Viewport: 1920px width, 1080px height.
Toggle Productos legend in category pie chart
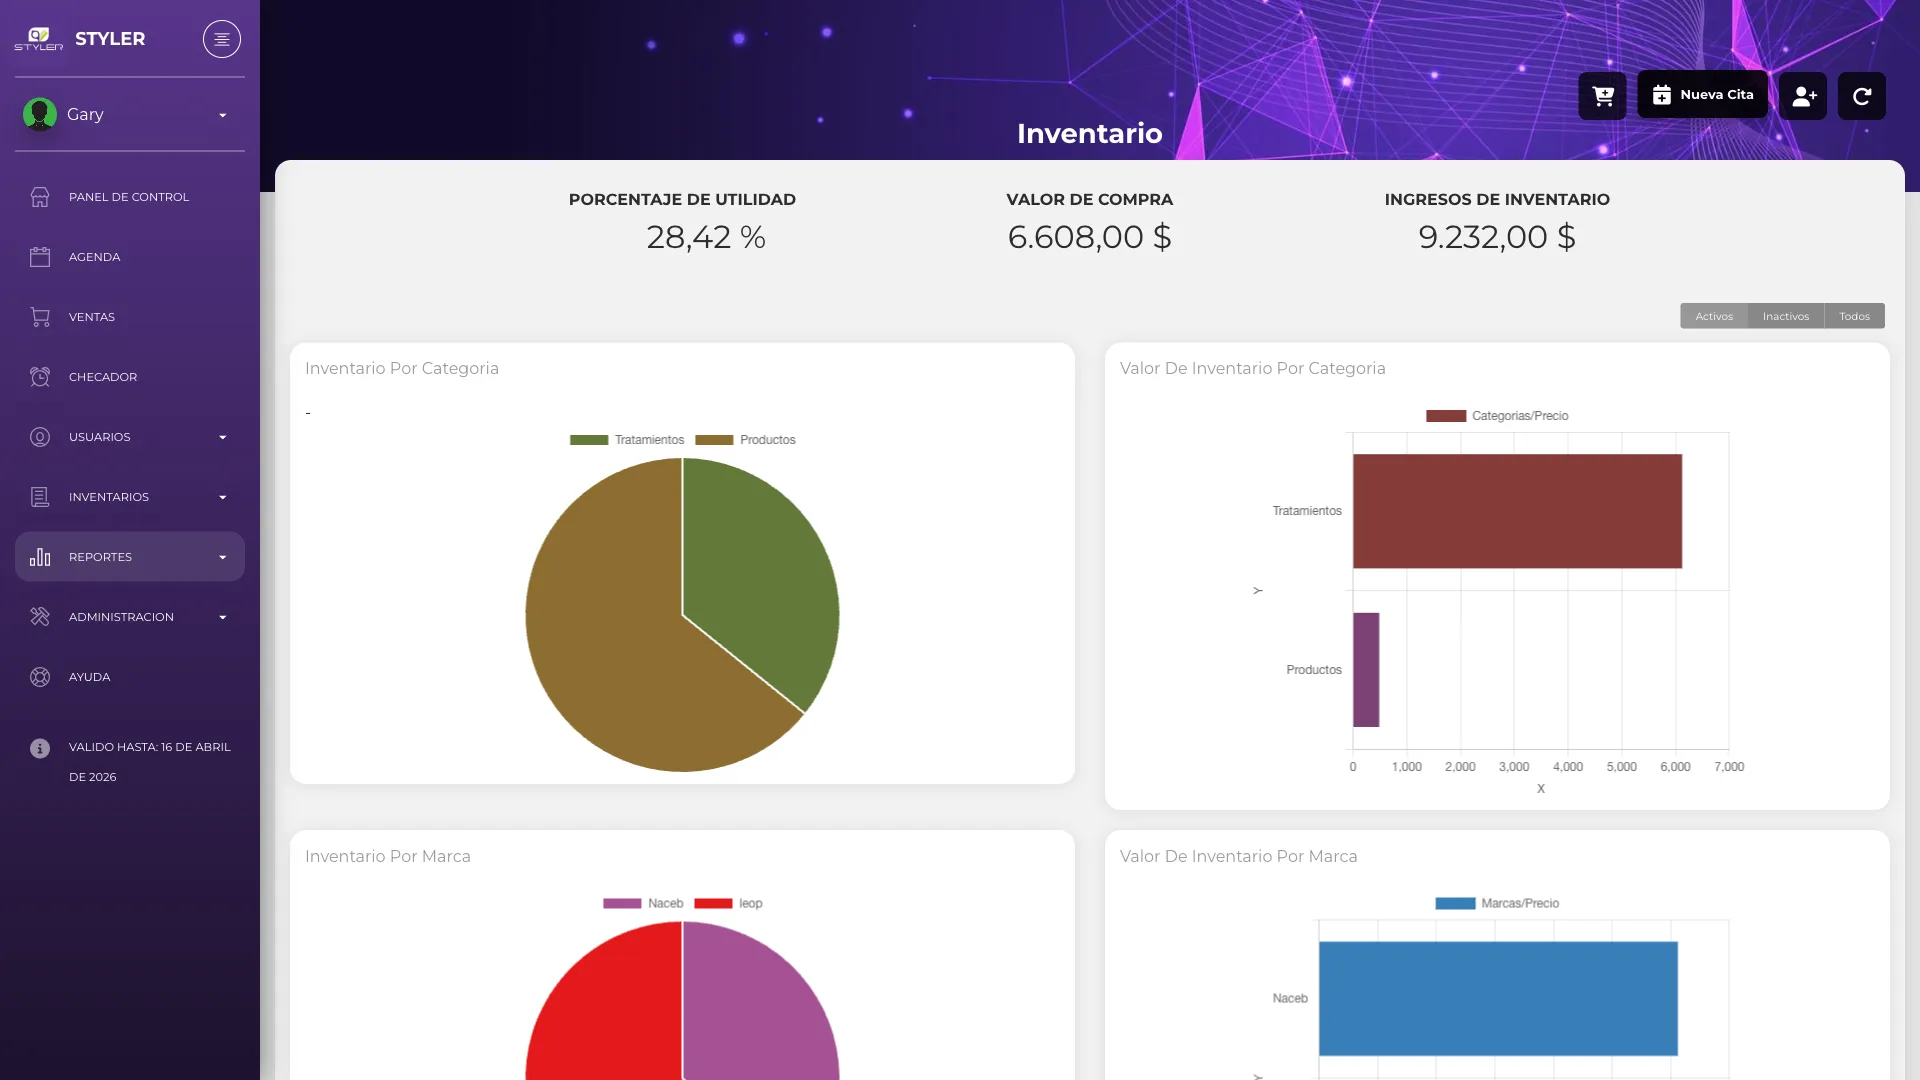pos(745,440)
